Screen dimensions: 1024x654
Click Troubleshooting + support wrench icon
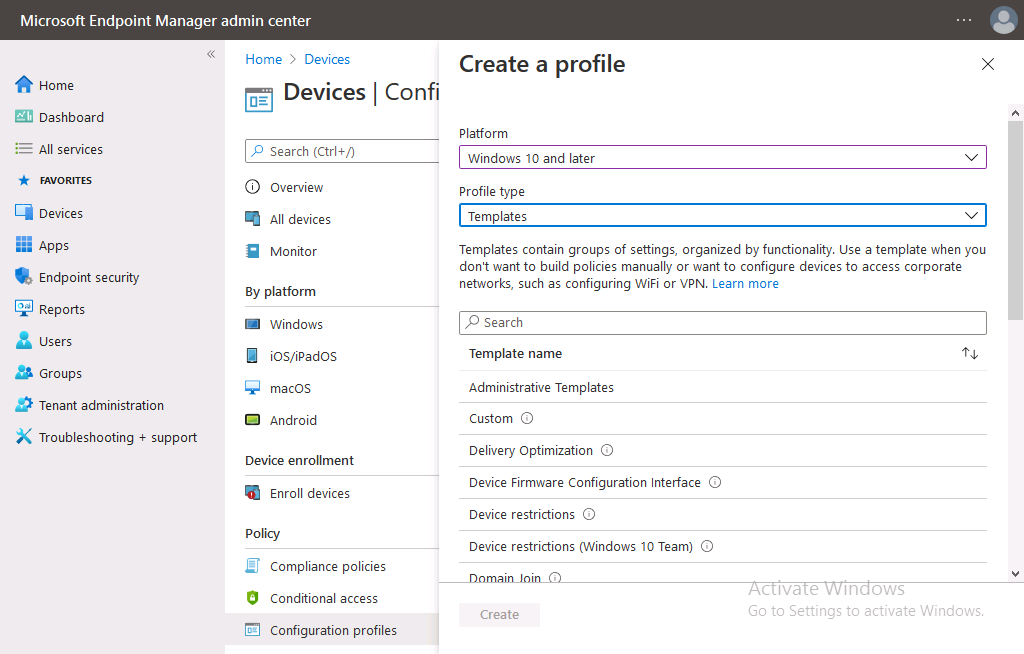[24, 436]
